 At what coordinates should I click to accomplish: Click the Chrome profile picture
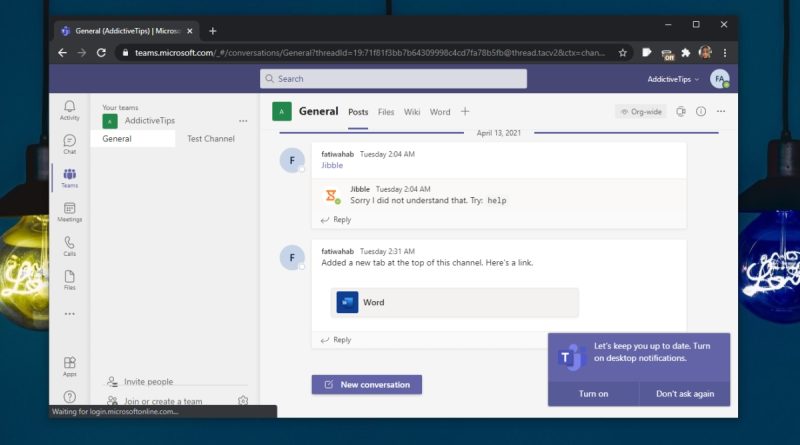705,52
